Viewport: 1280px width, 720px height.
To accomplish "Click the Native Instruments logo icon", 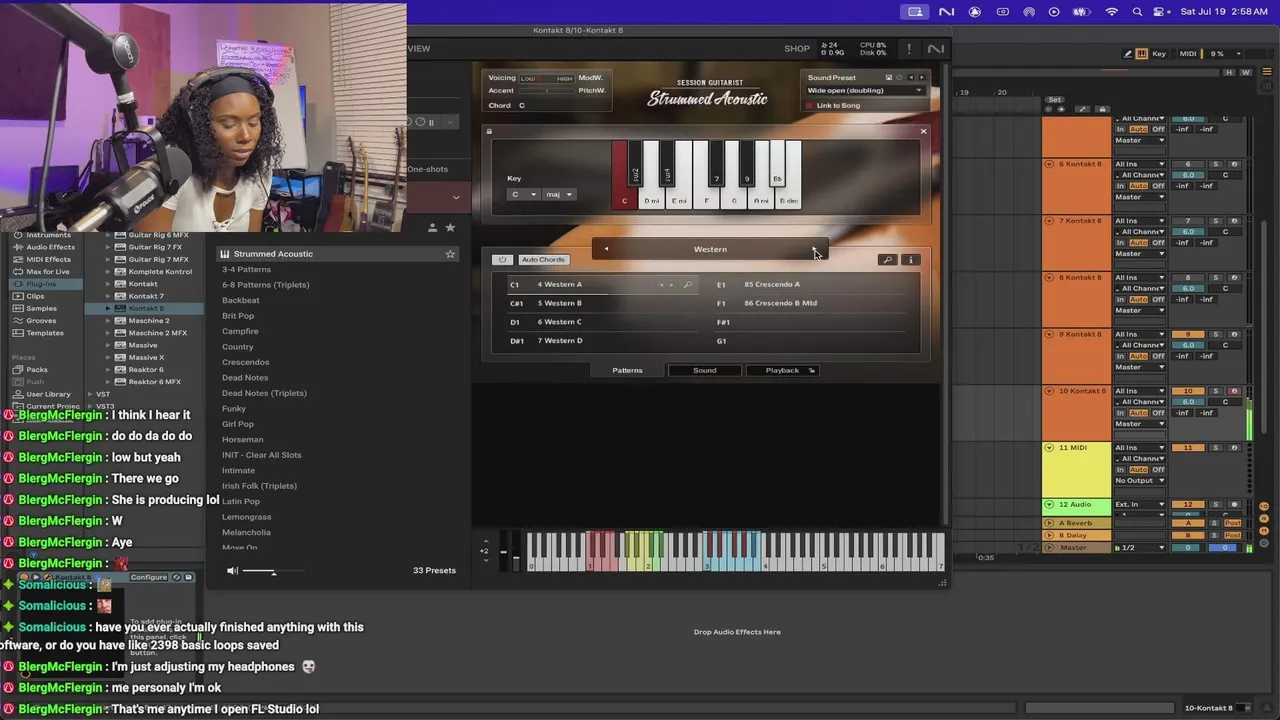I will point(936,48).
